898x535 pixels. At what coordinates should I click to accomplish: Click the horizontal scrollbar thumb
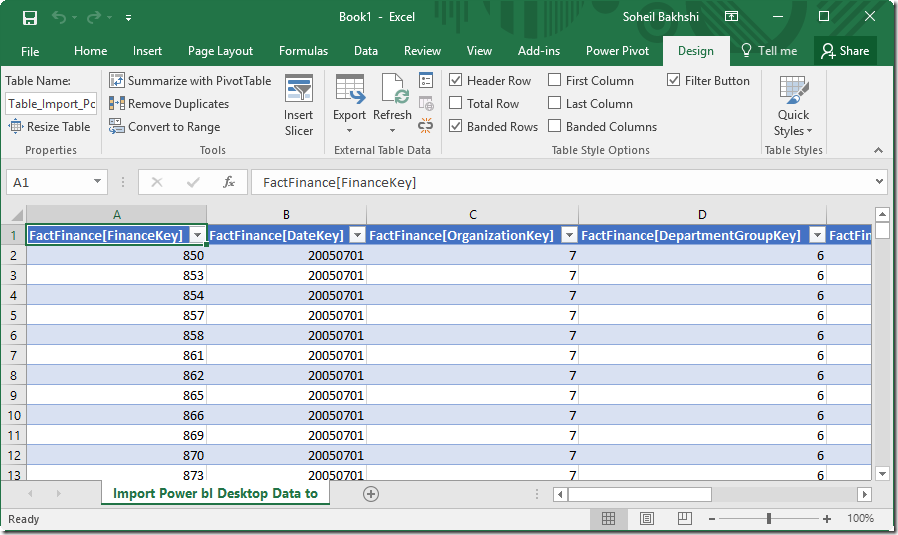pos(639,494)
